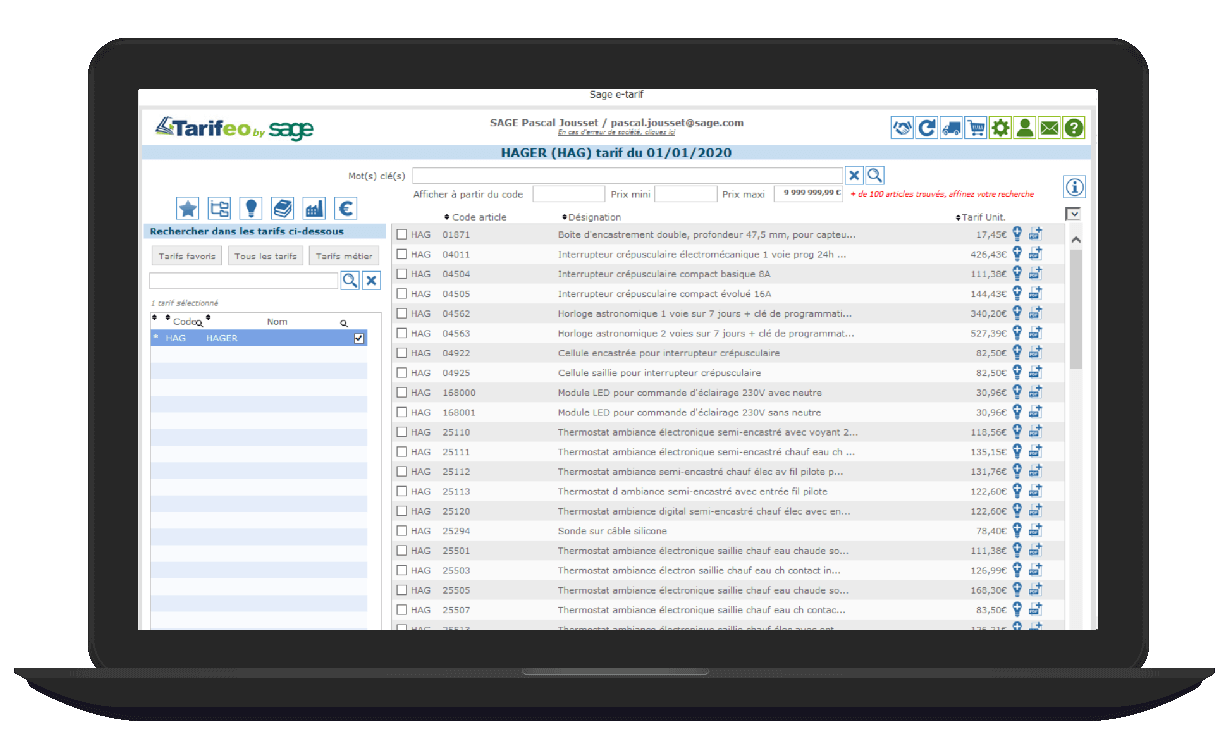Click the article list scrollbar up arrow

tap(1076, 240)
